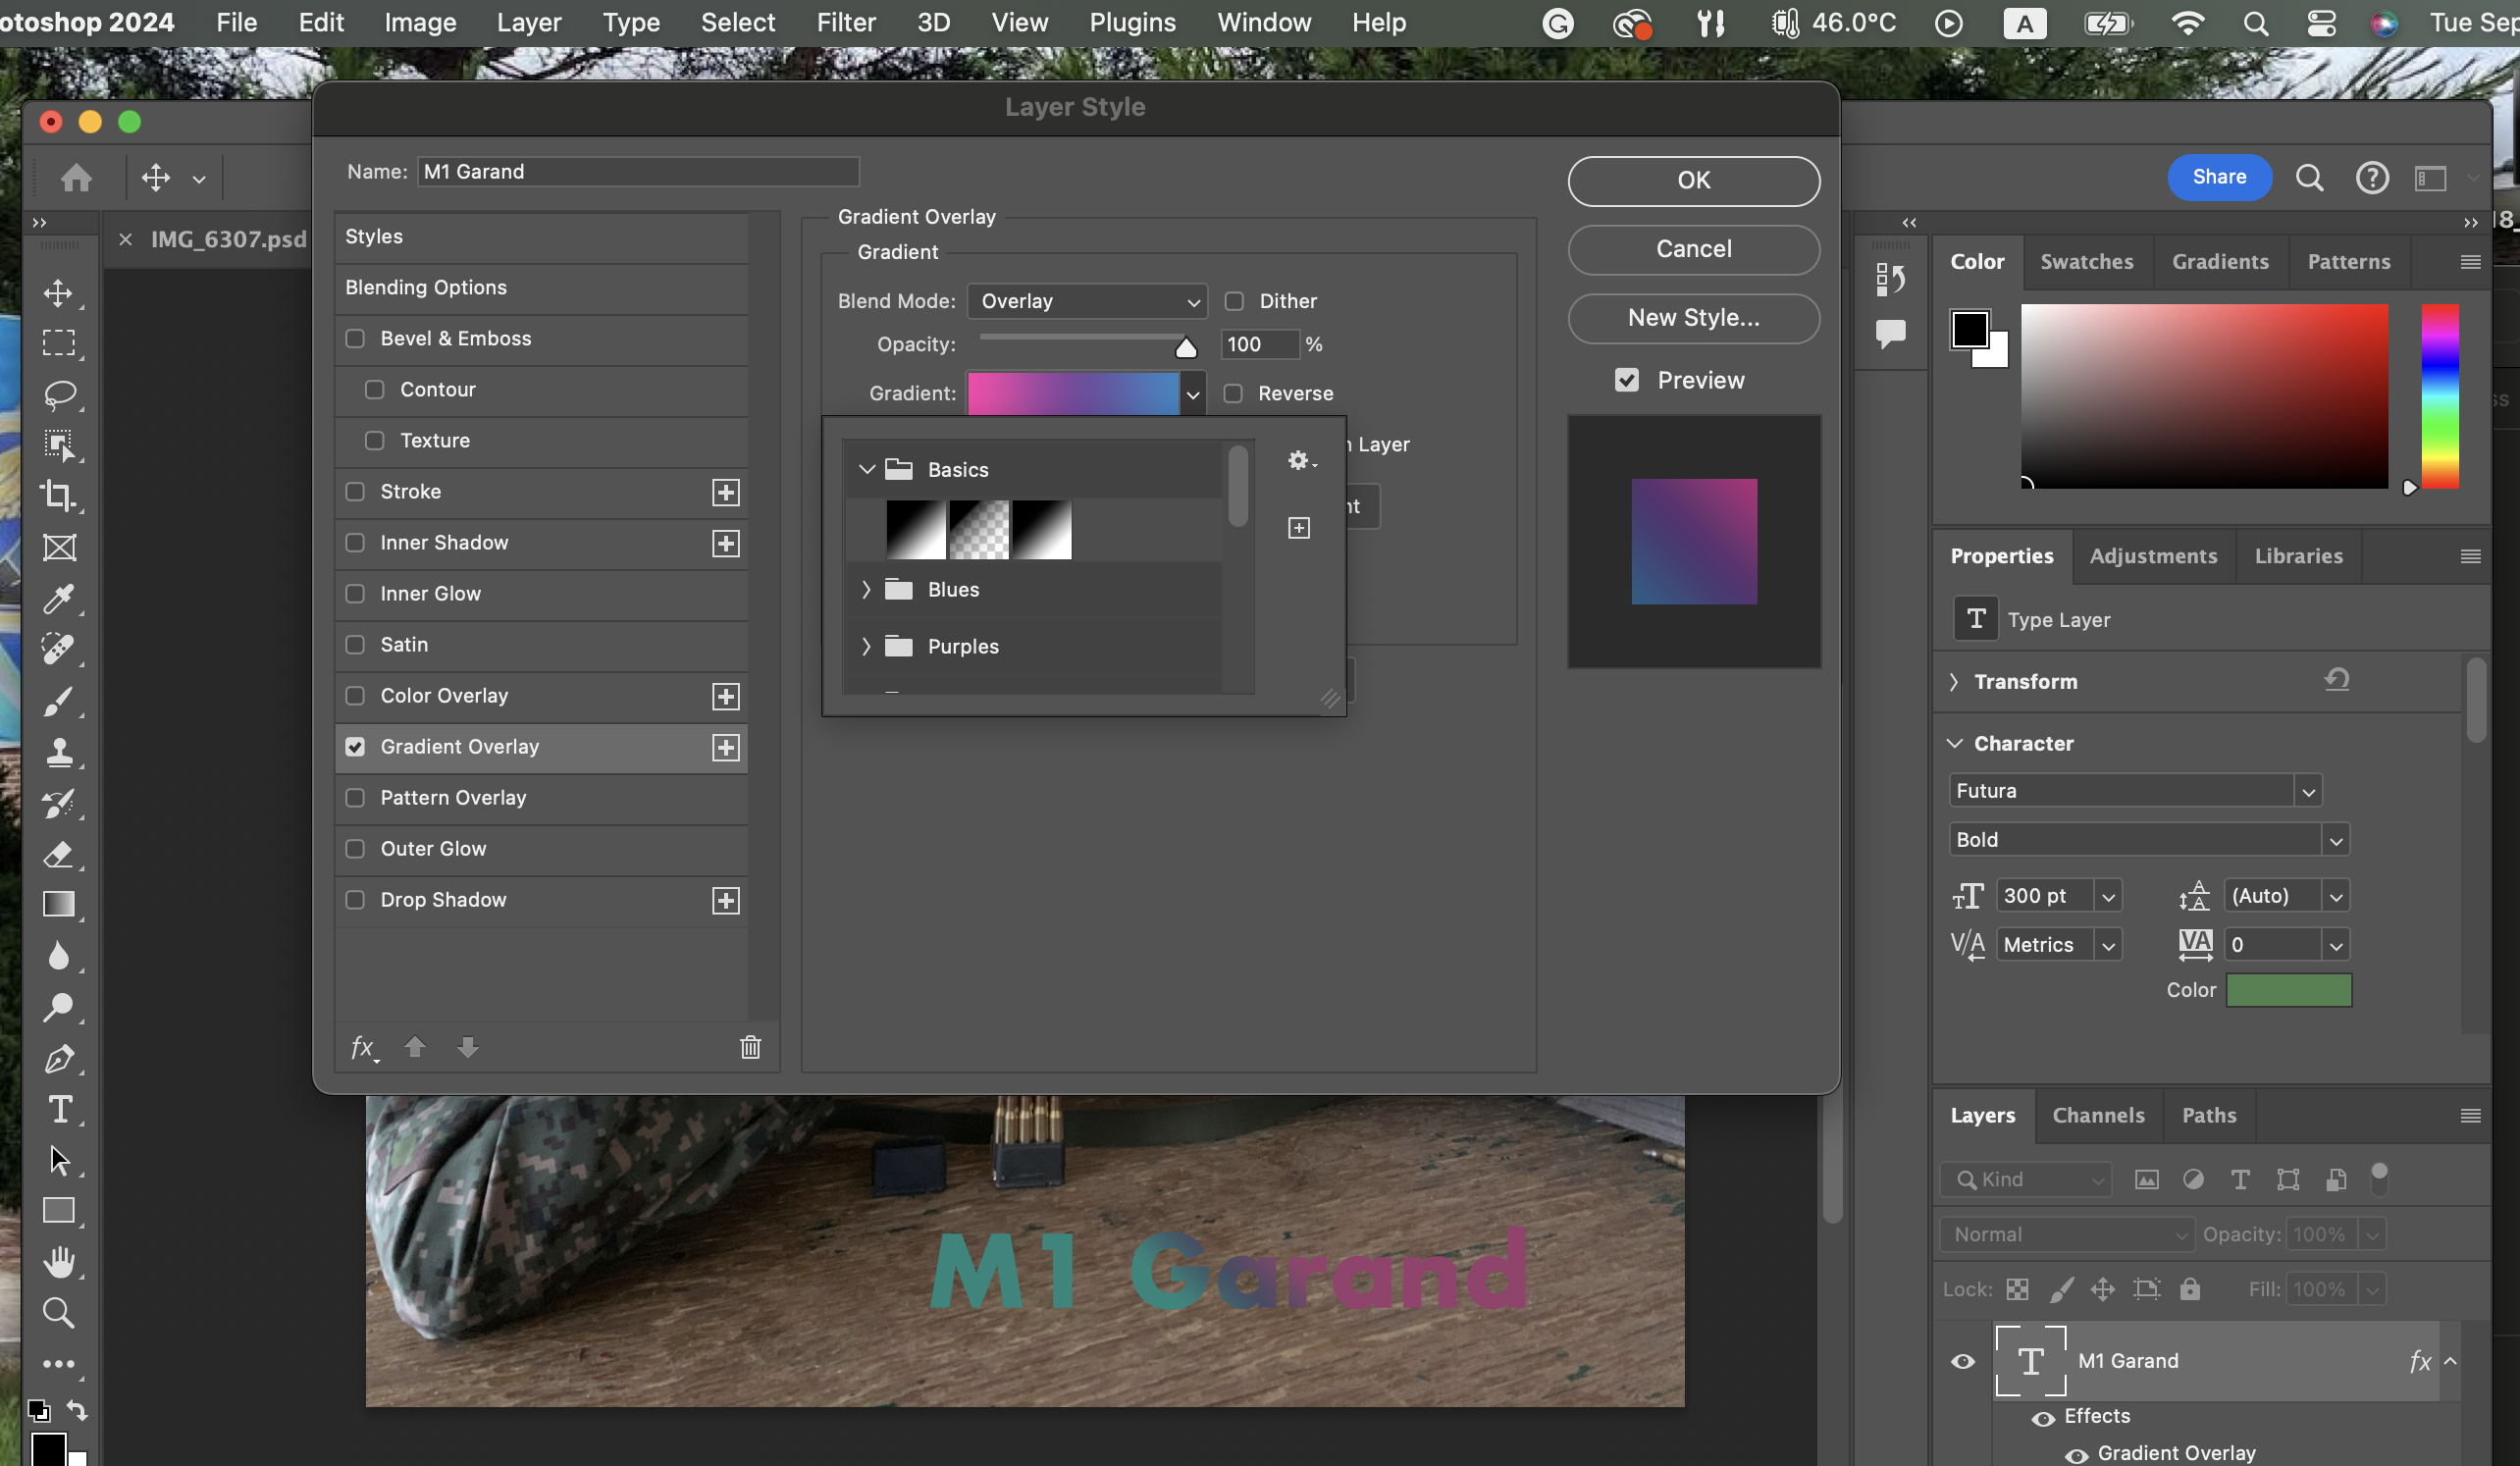Select the Crop tool
The image size is (2520, 1466).
point(59,496)
